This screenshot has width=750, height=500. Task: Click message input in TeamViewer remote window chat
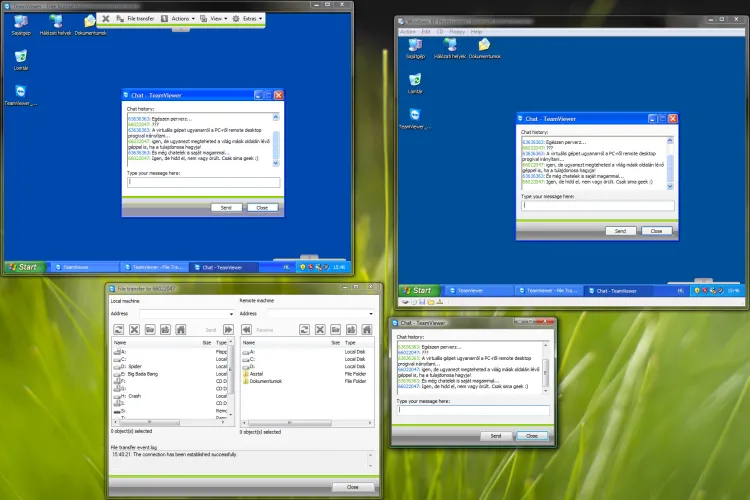pos(204,182)
